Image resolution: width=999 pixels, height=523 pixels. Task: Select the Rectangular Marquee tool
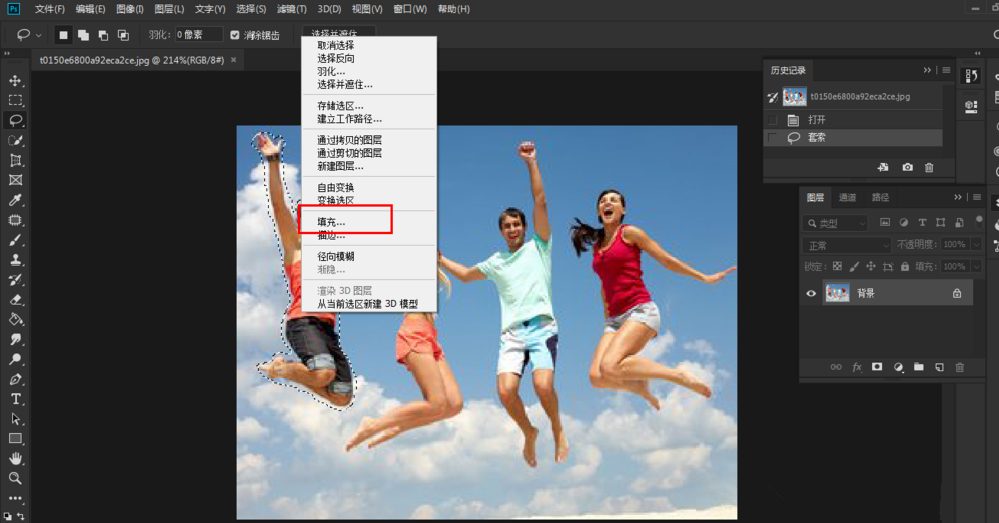[15, 100]
